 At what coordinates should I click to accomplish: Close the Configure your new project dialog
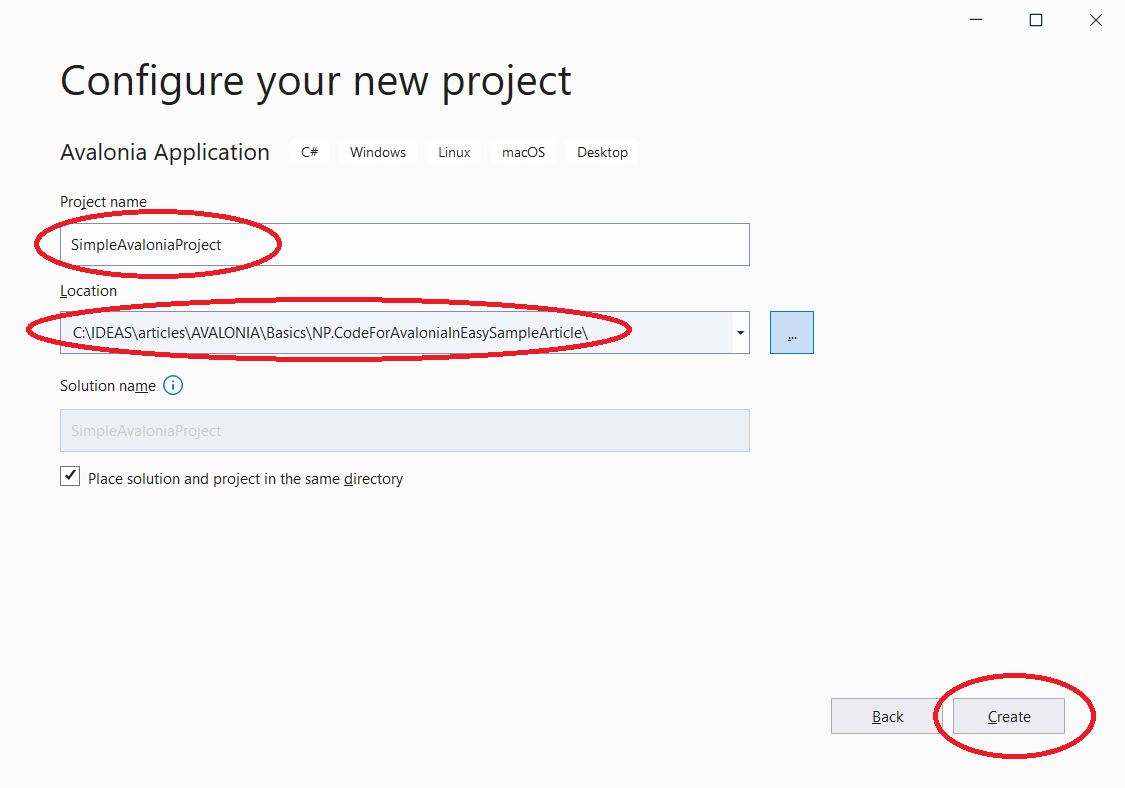pos(1096,20)
